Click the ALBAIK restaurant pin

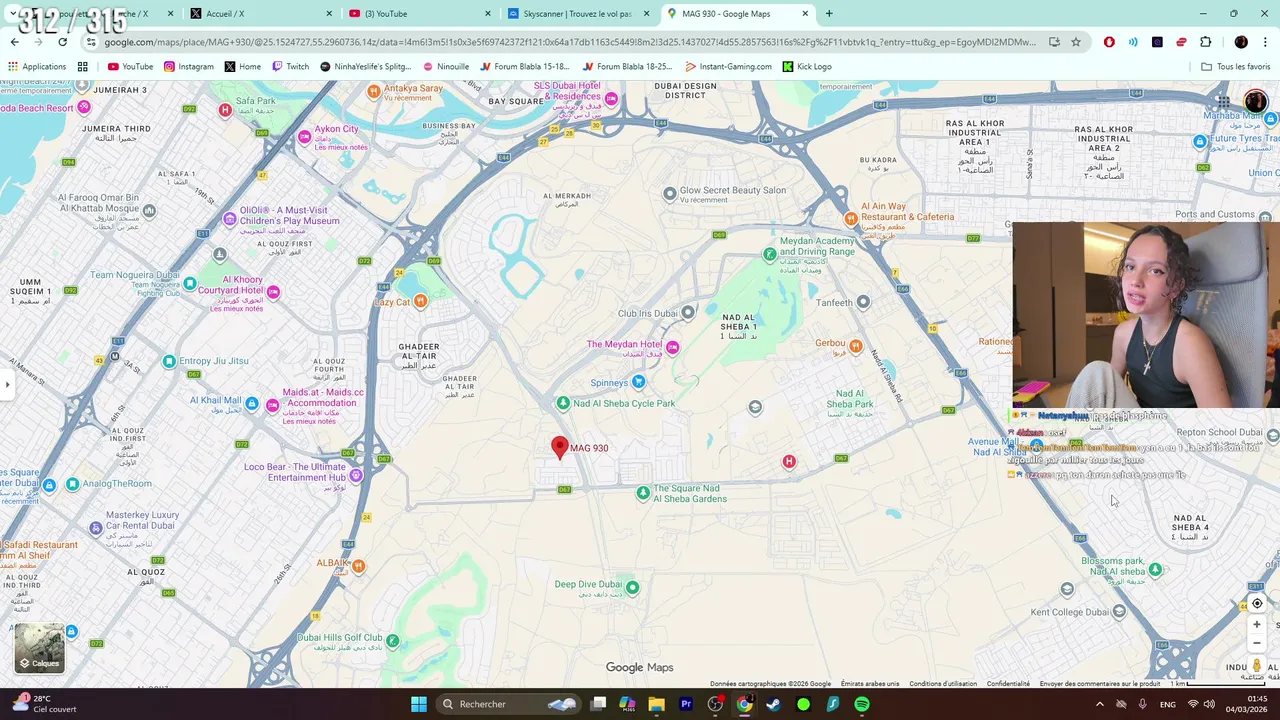tap(358, 566)
